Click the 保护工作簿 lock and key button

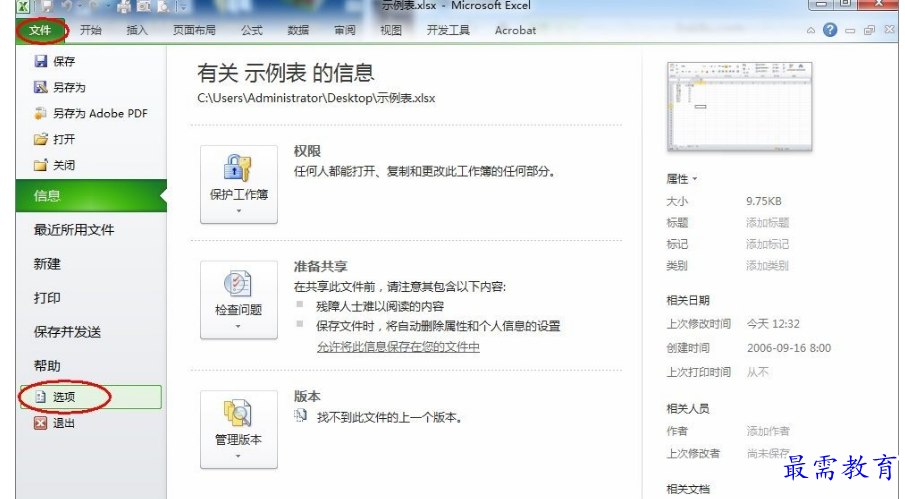click(x=239, y=184)
